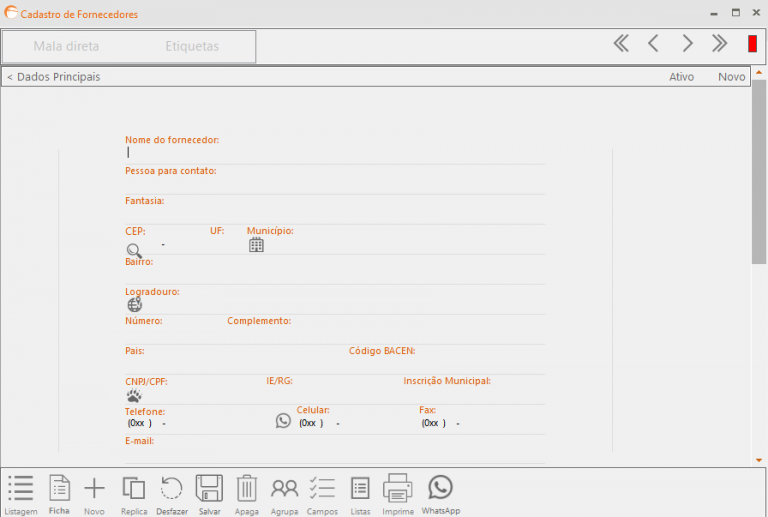Viewport: 768px width, 517px height.
Task: Click the Replica duplicate icon
Action: (x=133, y=489)
